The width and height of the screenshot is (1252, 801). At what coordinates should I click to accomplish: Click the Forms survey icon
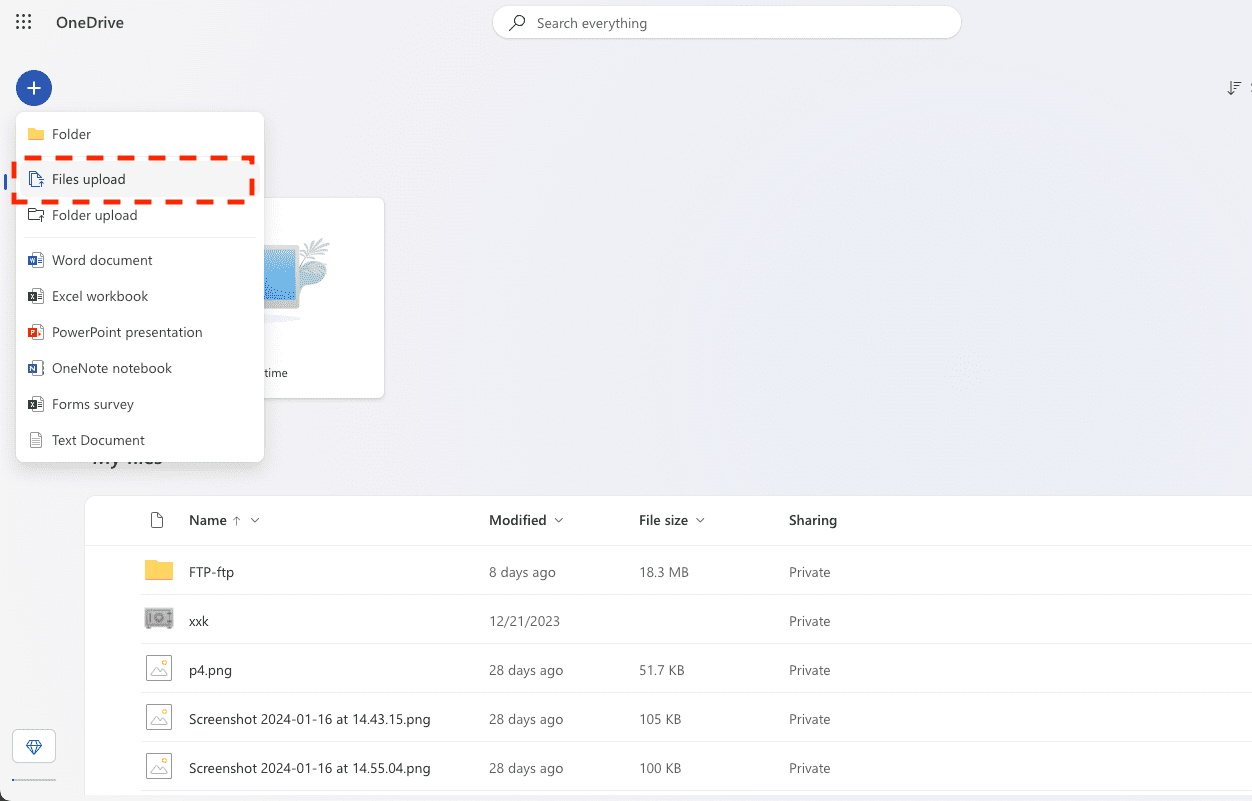36,404
